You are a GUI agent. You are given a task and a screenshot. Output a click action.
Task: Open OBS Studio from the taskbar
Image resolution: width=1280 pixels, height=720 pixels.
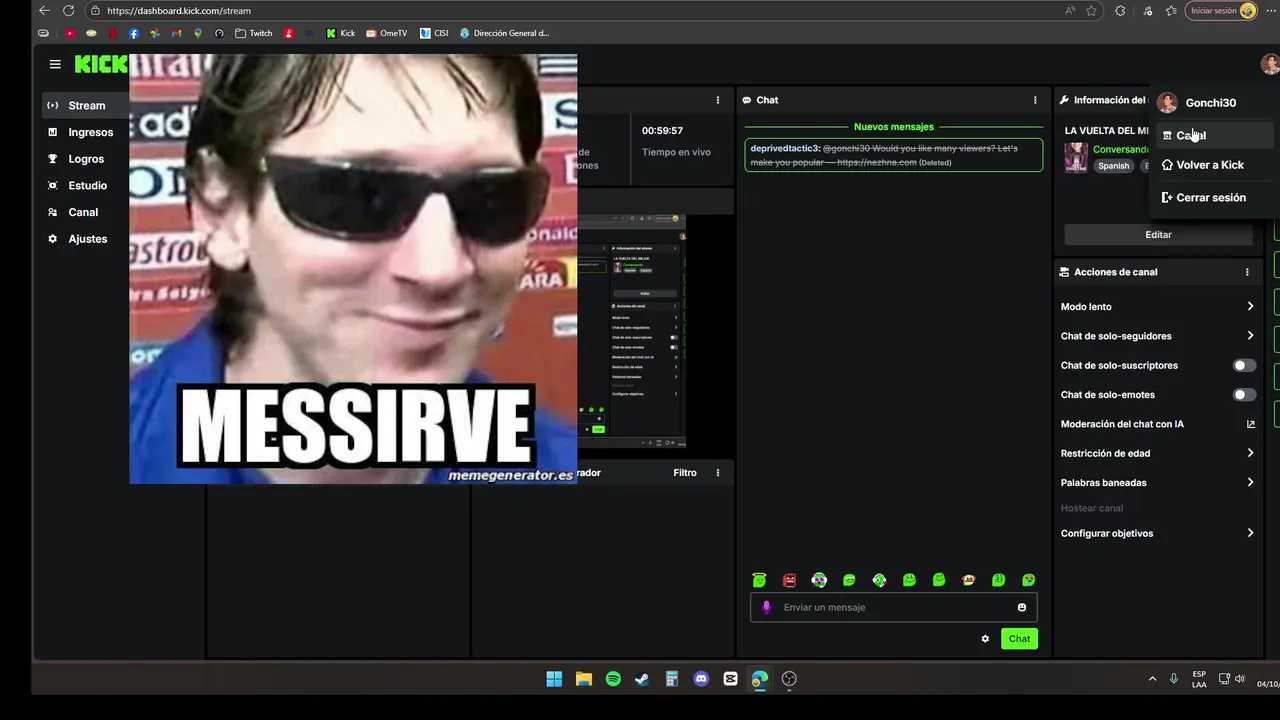pyautogui.click(x=789, y=679)
